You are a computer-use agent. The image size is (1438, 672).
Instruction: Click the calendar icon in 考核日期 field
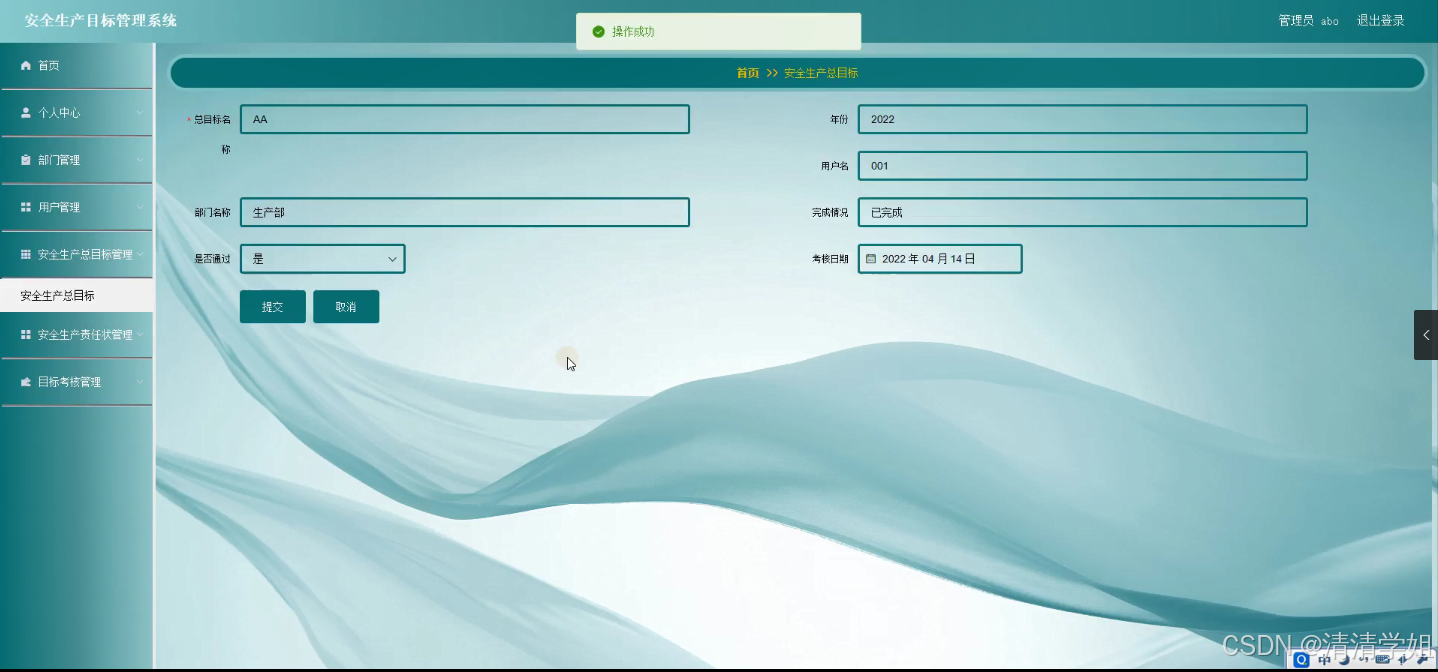click(871, 258)
